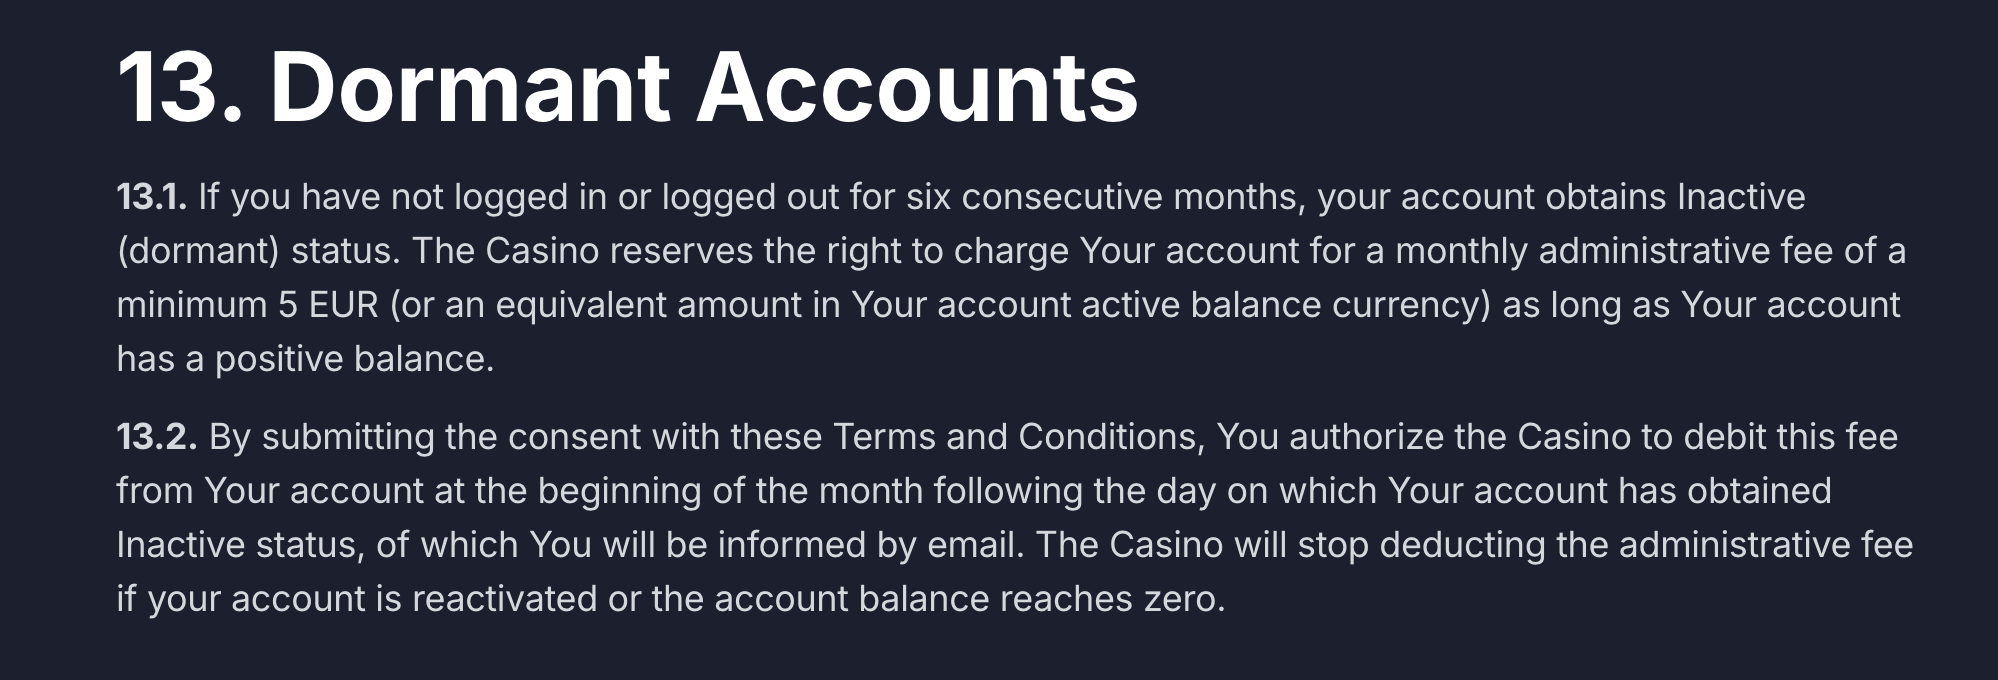Click the bold '13.2.' clause number
Viewport: 1998px width, 680px height.
[157, 437]
